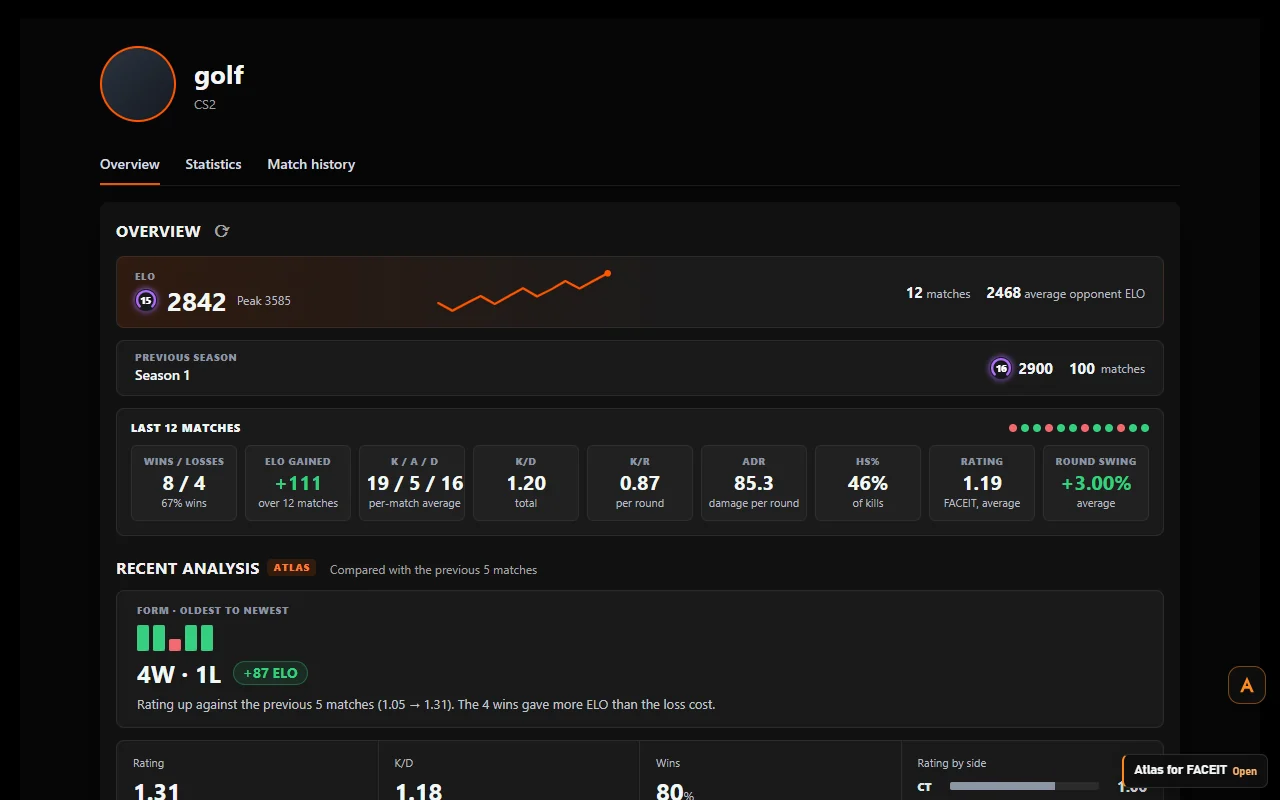Select the Wins / Losses 8 / 4 card

184,483
